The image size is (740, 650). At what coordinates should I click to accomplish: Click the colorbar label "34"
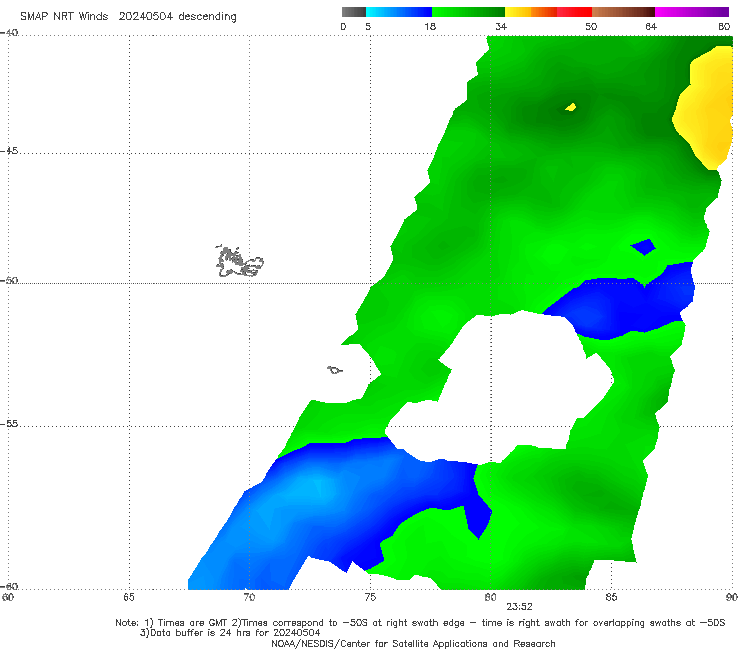501,26
